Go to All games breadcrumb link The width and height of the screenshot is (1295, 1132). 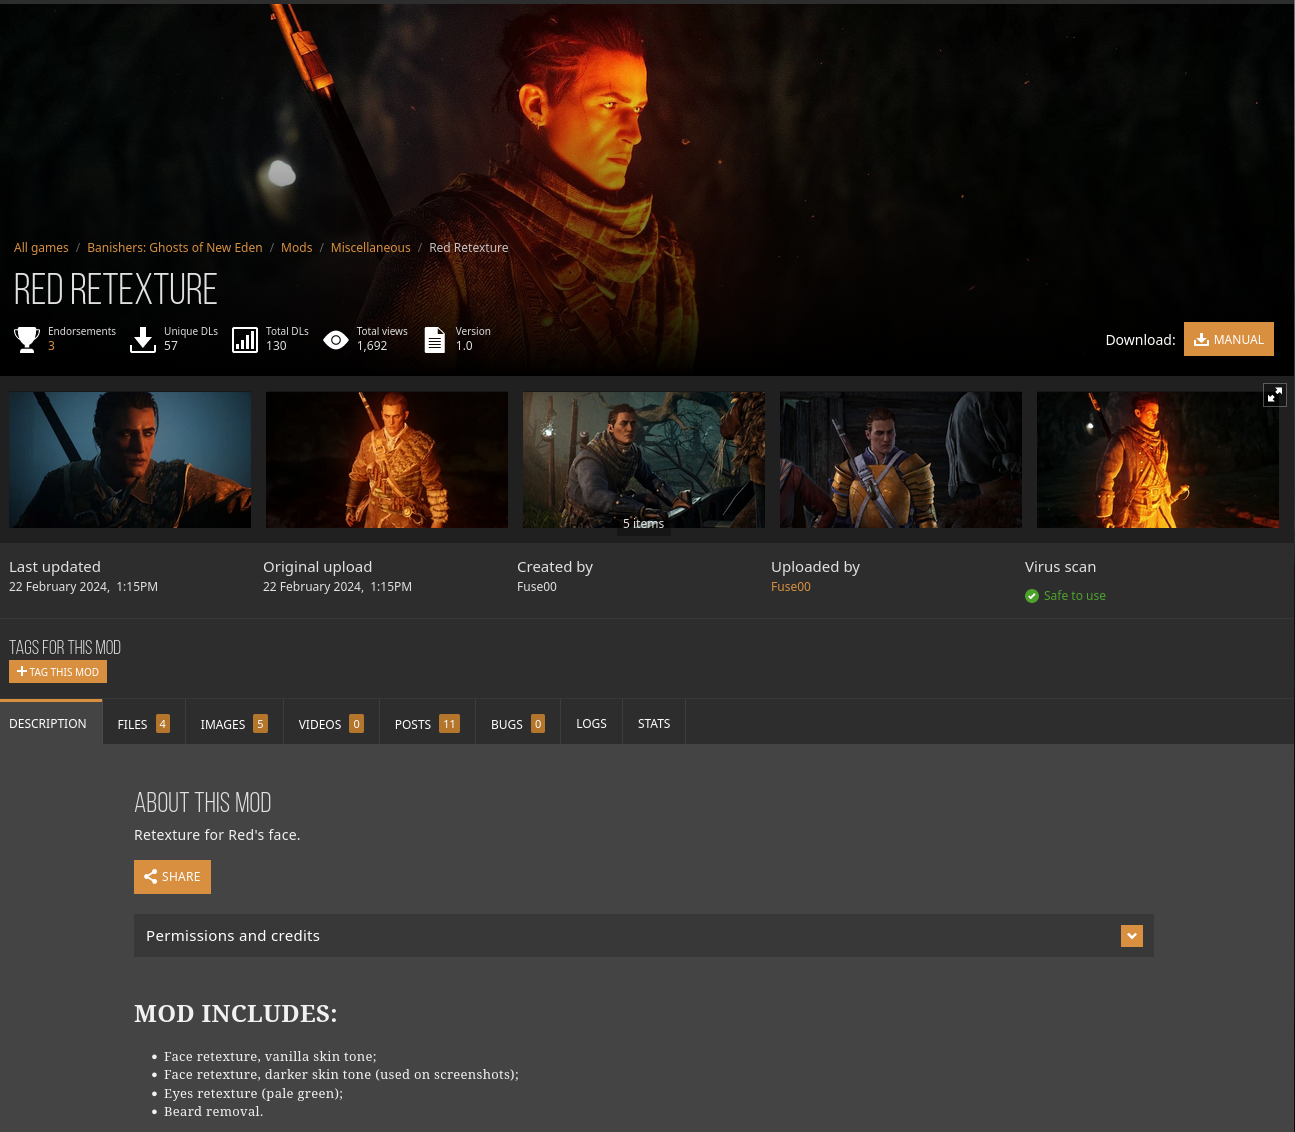click(41, 248)
